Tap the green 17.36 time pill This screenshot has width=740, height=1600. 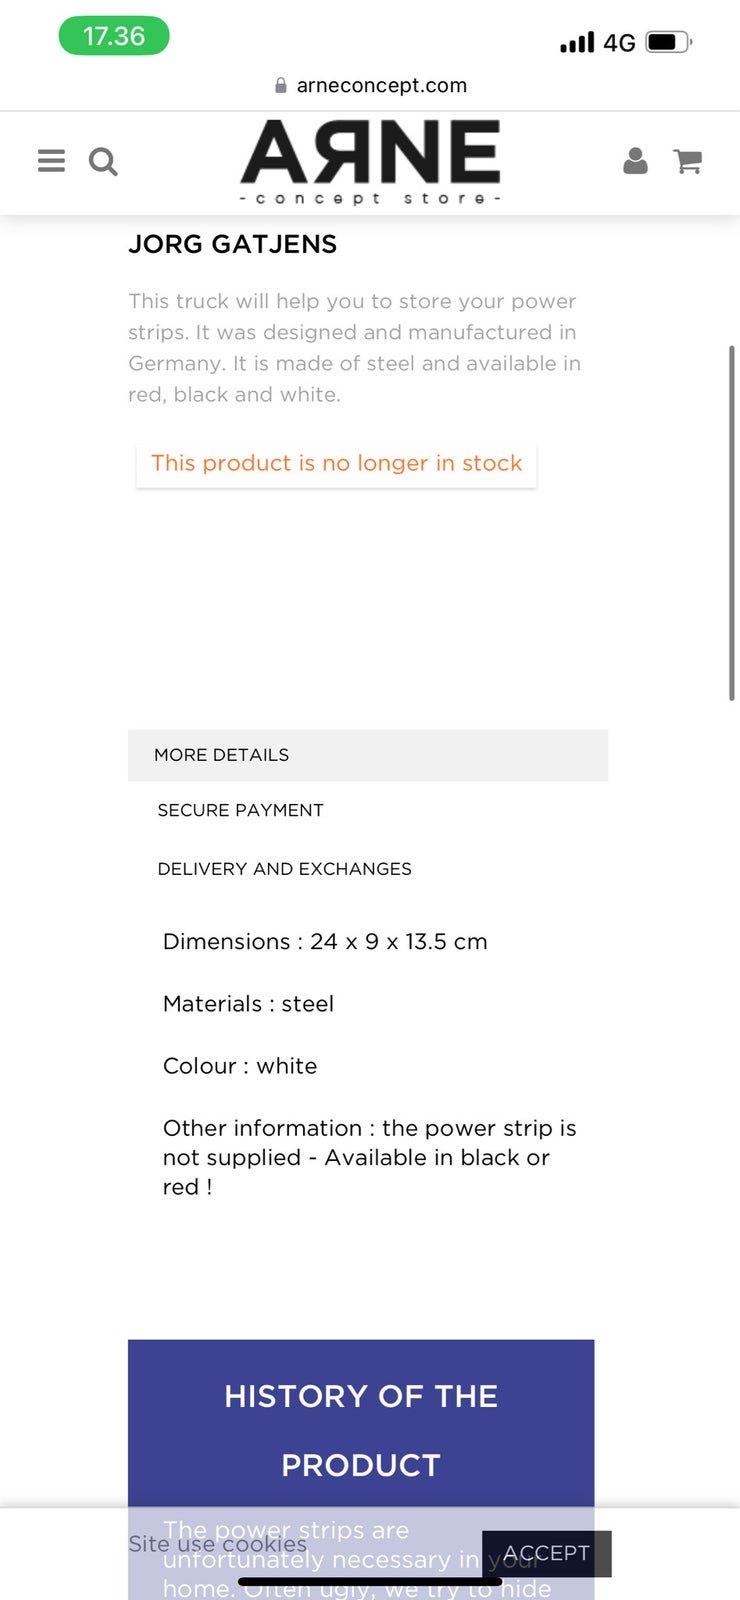[x=114, y=37]
